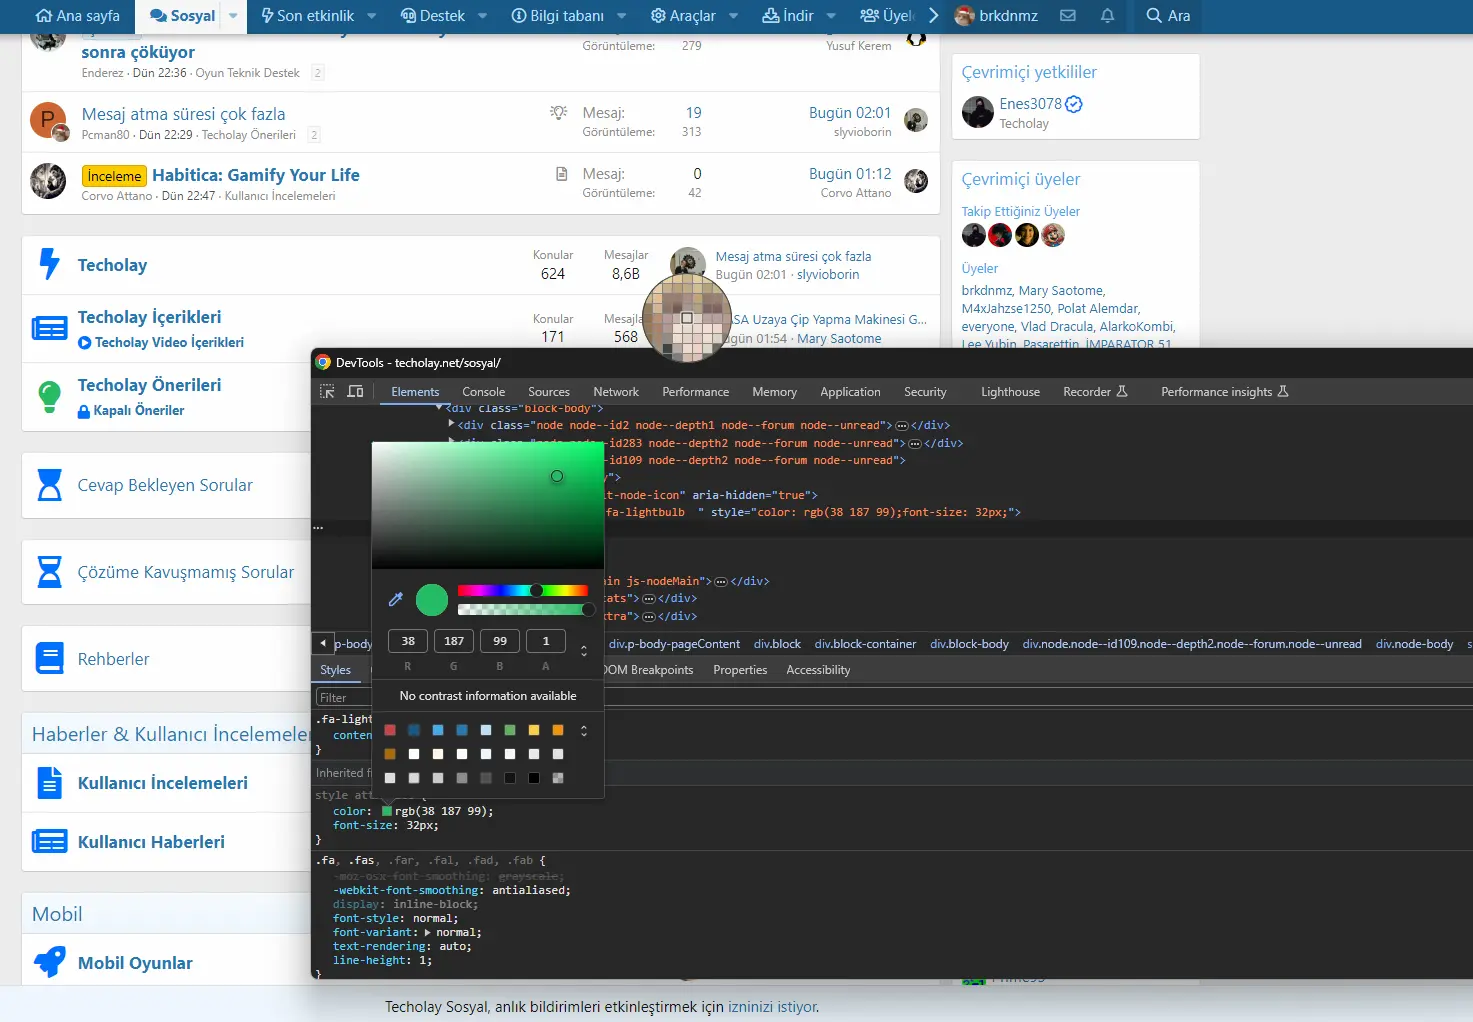Image resolution: width=1473 pixels, height=1022 pixels.
Task: Expand collapsed ellipsis of js-nodeMain div
Action: (x=721, y=581)
